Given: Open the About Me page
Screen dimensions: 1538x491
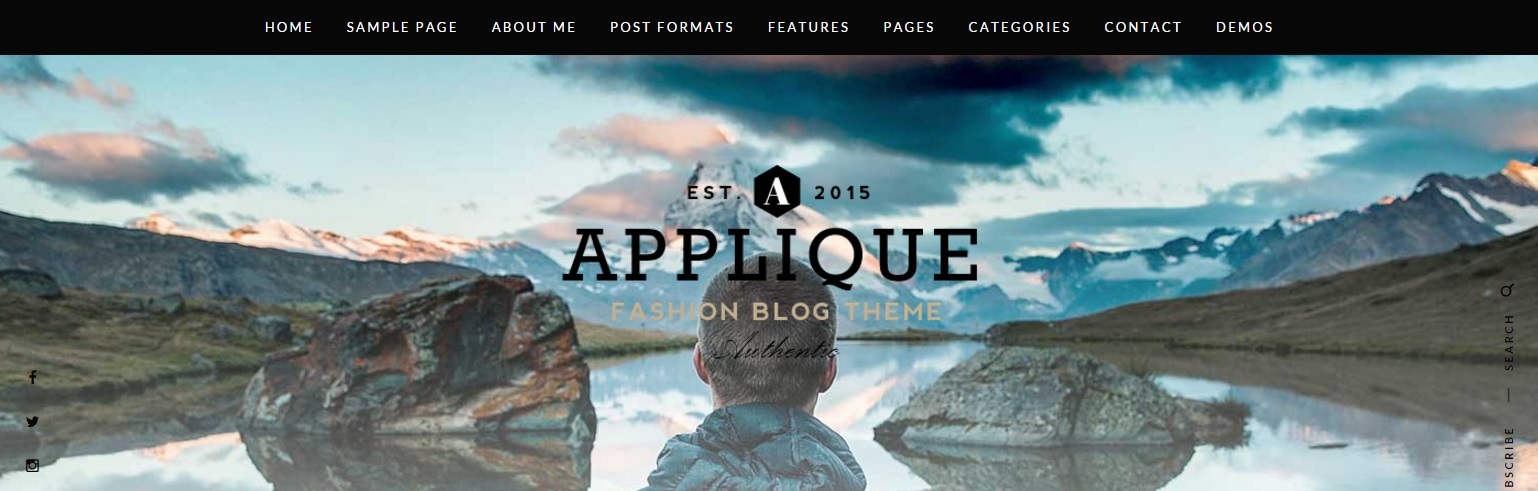Looking at the screenshot, I should pyautogui.click(x=534, y=27).
